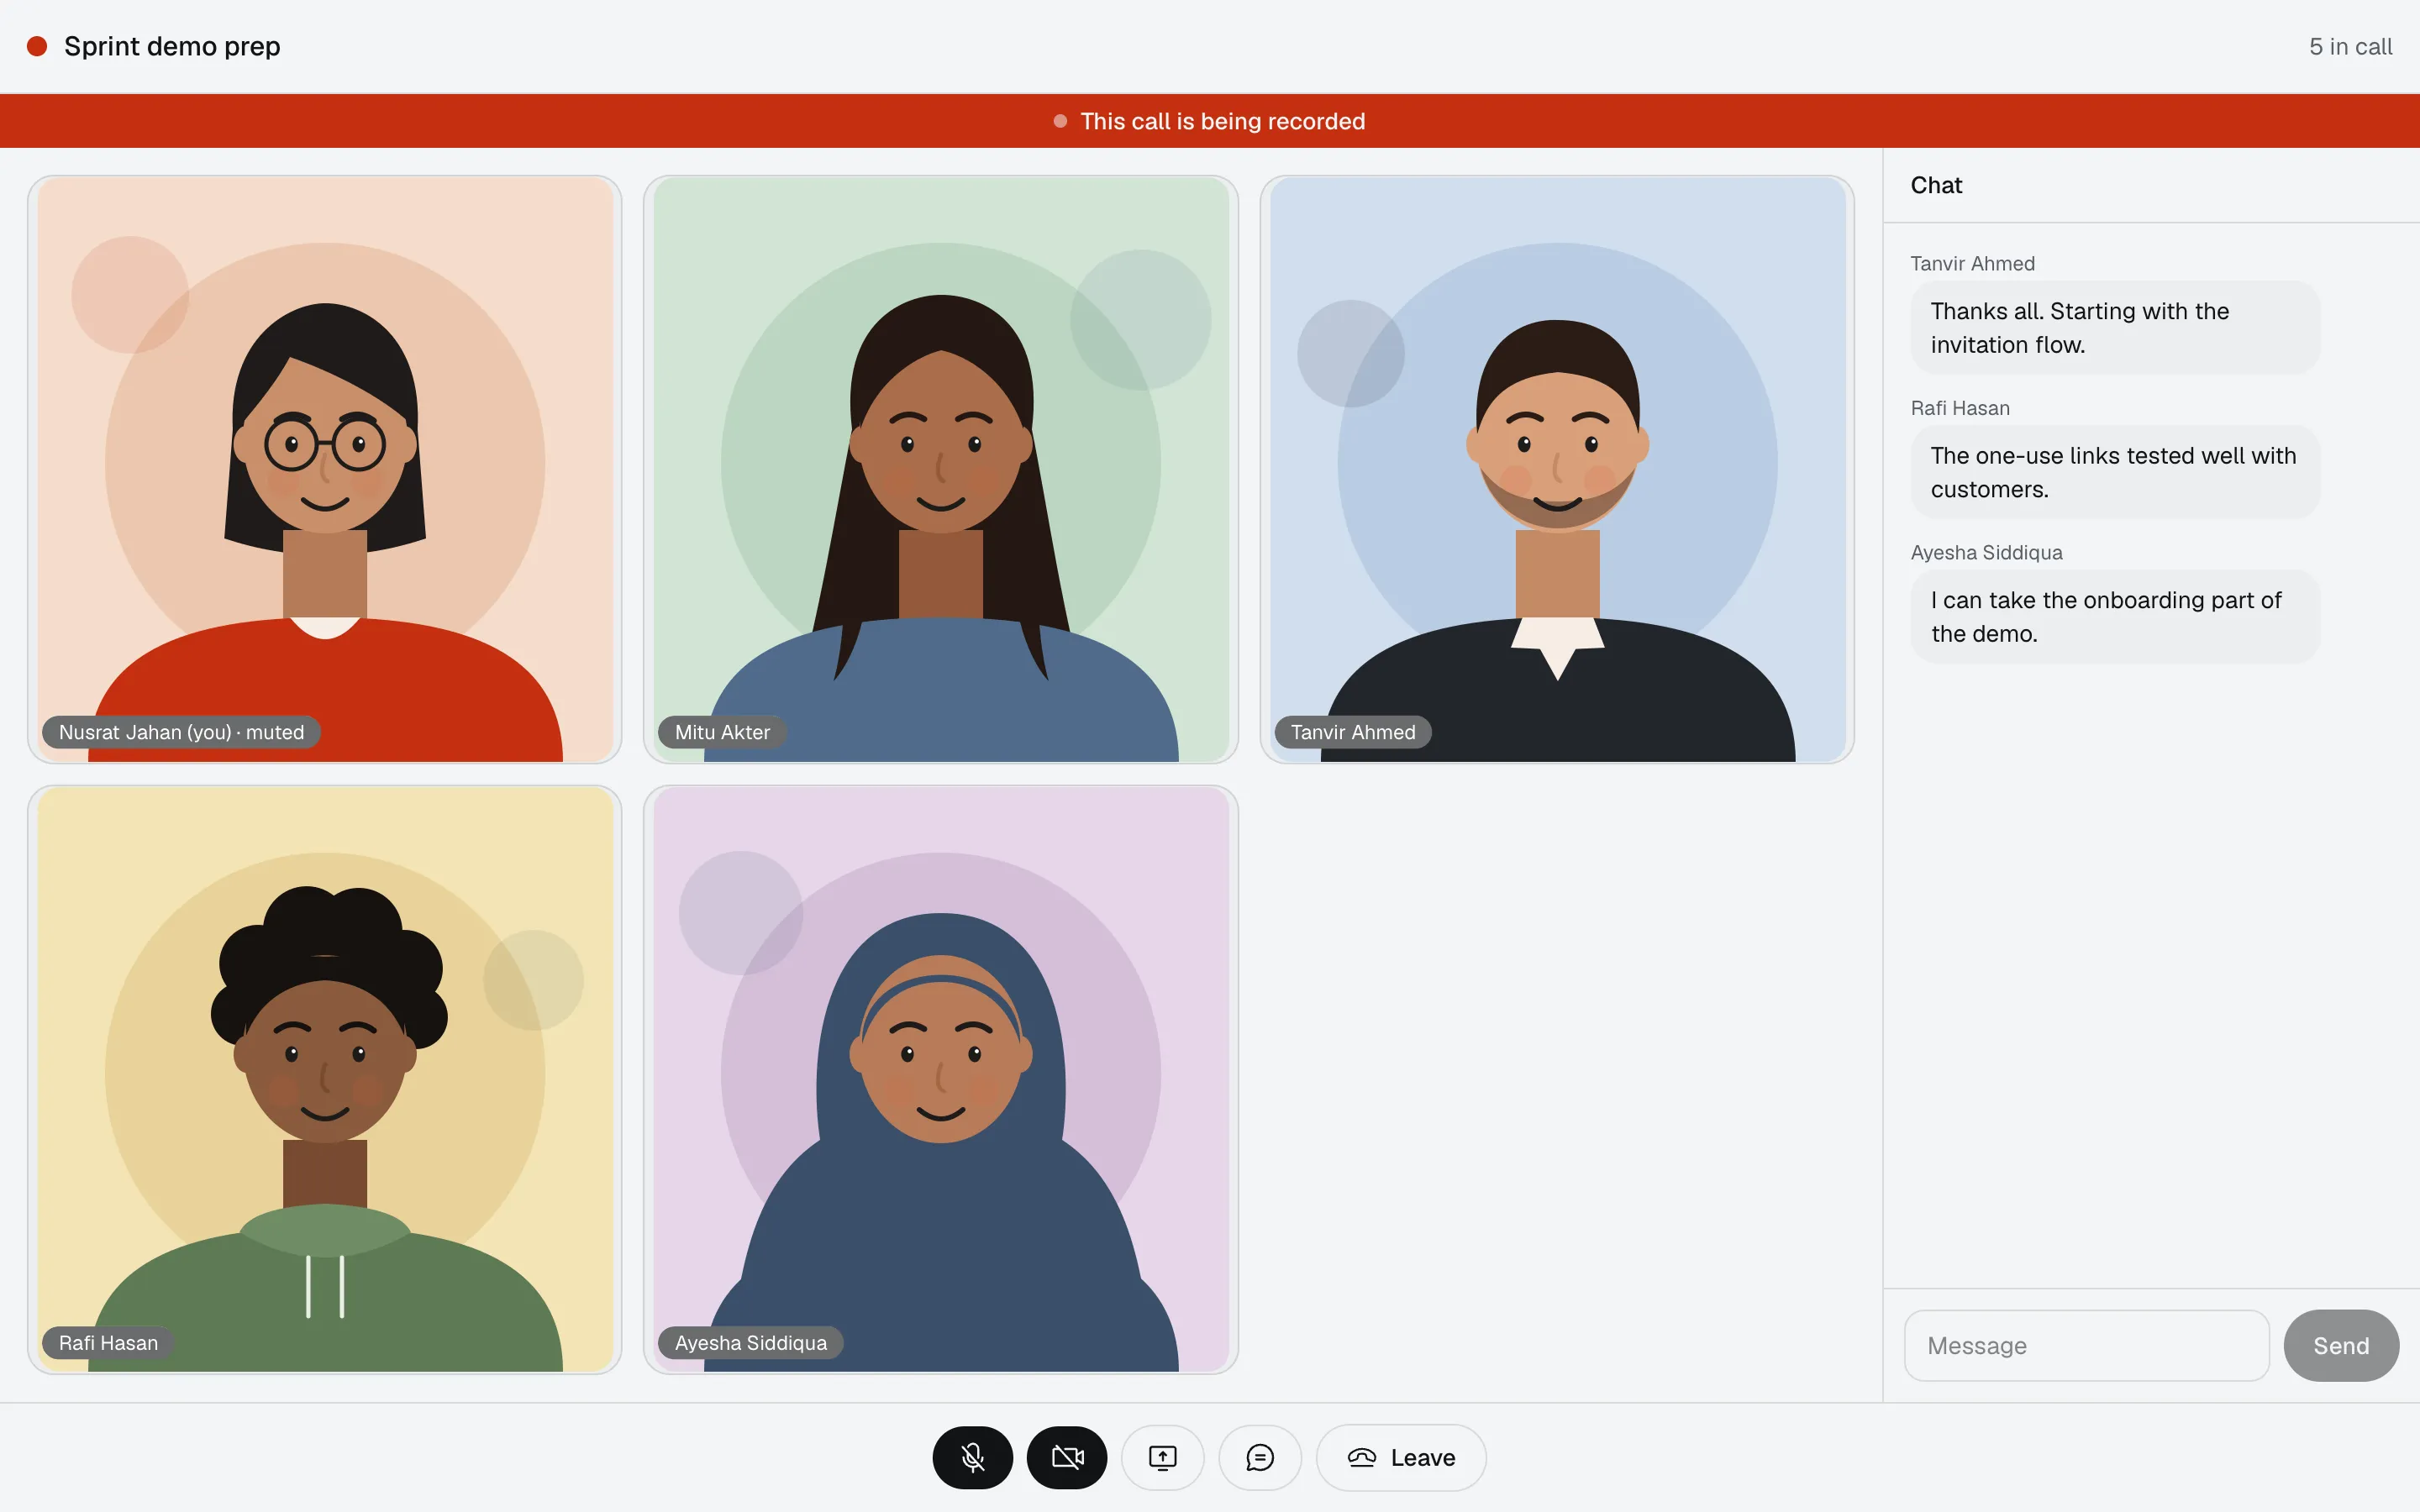Viewport: 2420px width, 1512px height.
Task: Click the 'Sprint demo prep' call title
Action: (172, 46)
